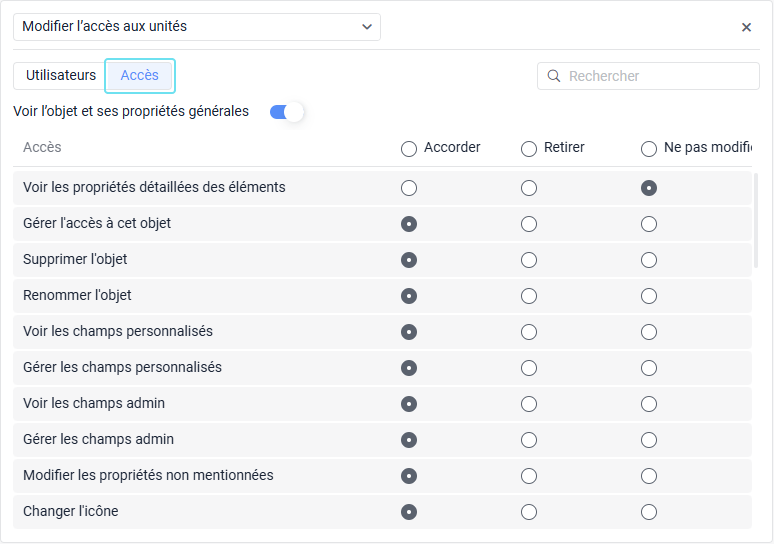The width and height of the screenshot is (774, 544).
Task: Set Retirer for 'Modifier les propriétés non mentionnées'
Action: coord(529,476)
